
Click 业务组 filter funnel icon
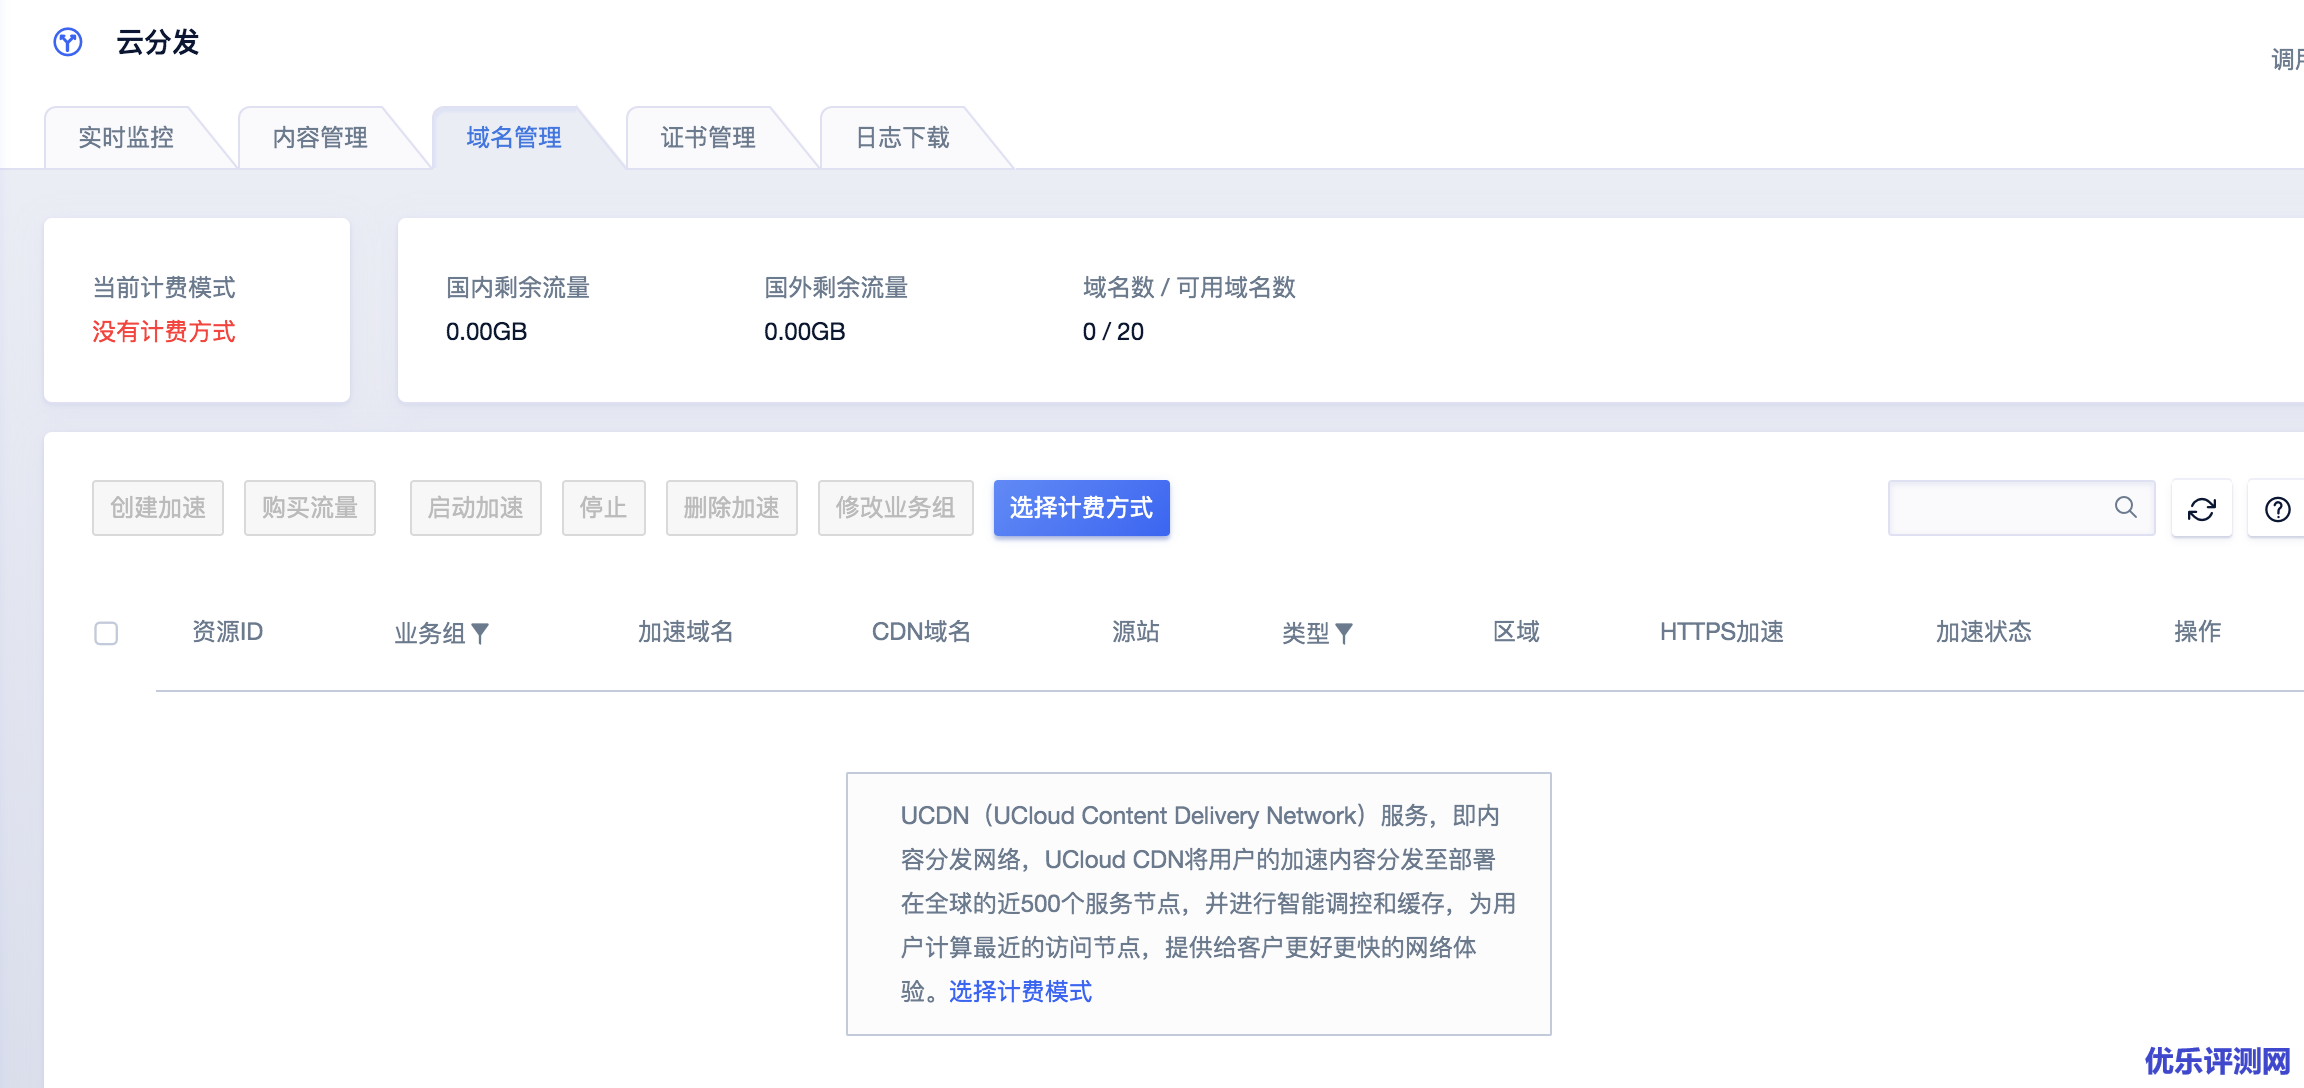(x=480, y=633)
